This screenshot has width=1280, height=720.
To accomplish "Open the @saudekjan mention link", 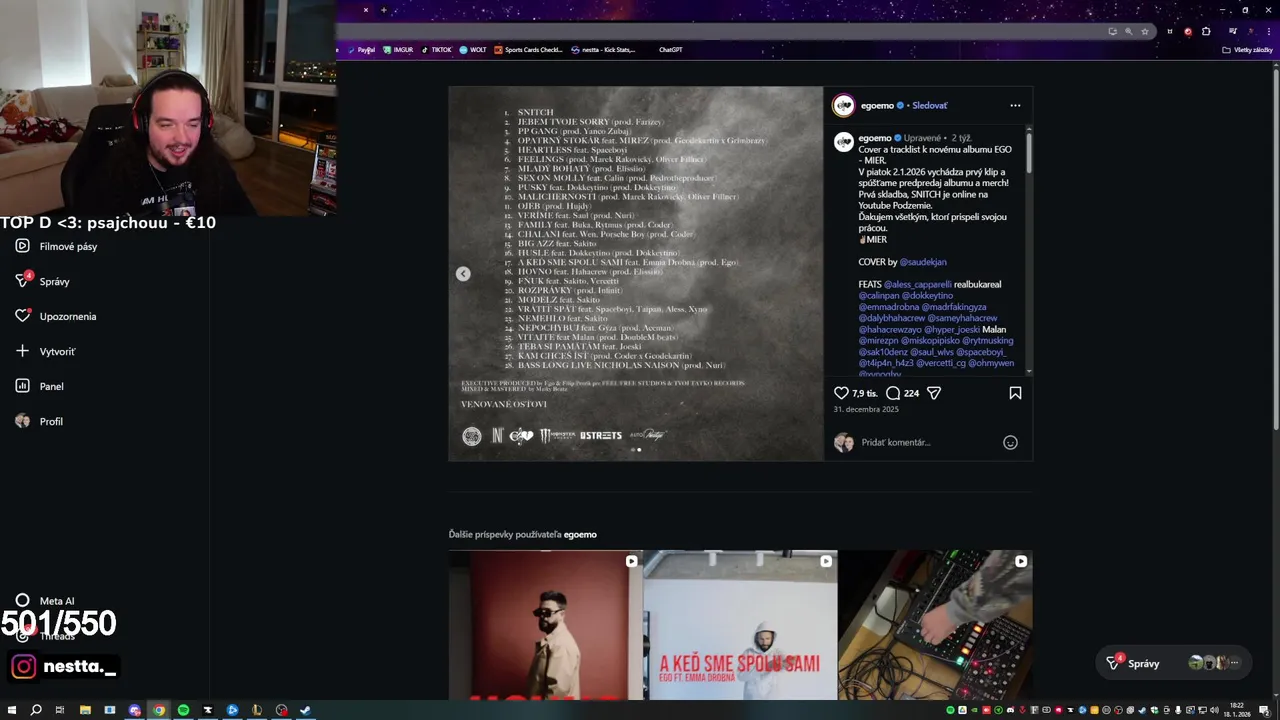I will point(923,262).
